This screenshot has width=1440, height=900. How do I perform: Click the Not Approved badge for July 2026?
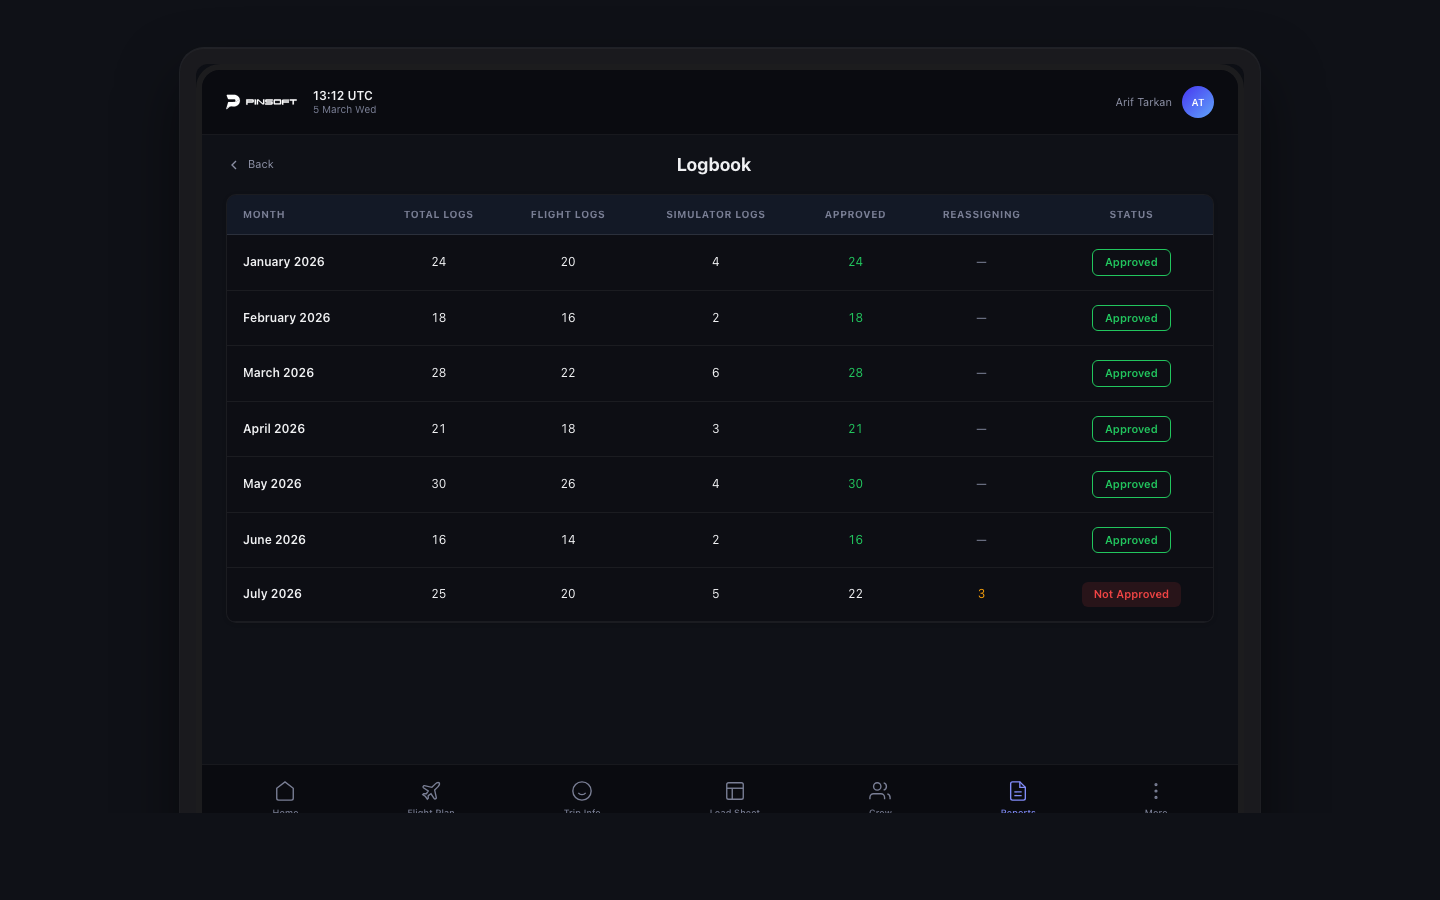click(x=1131, y=594)
